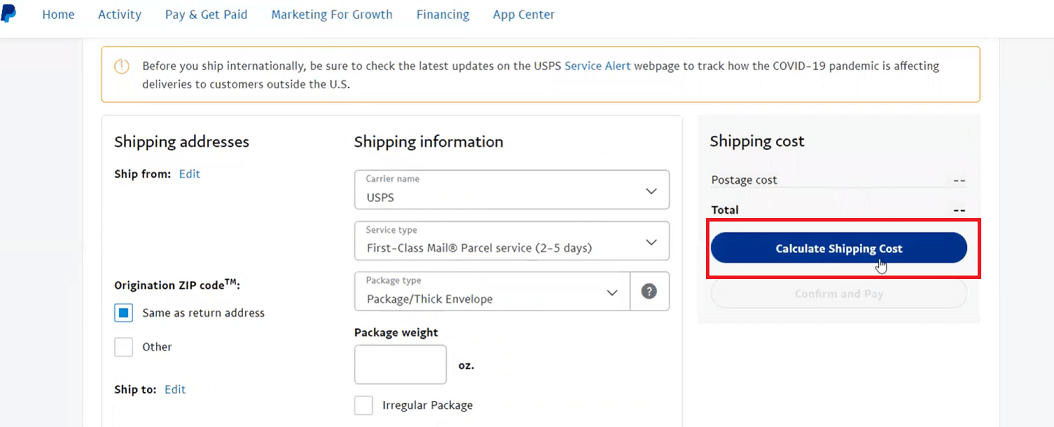This screenshot has height=427, width=1054.
Task: Check the Same as return address box
Action: click(124, 313)
